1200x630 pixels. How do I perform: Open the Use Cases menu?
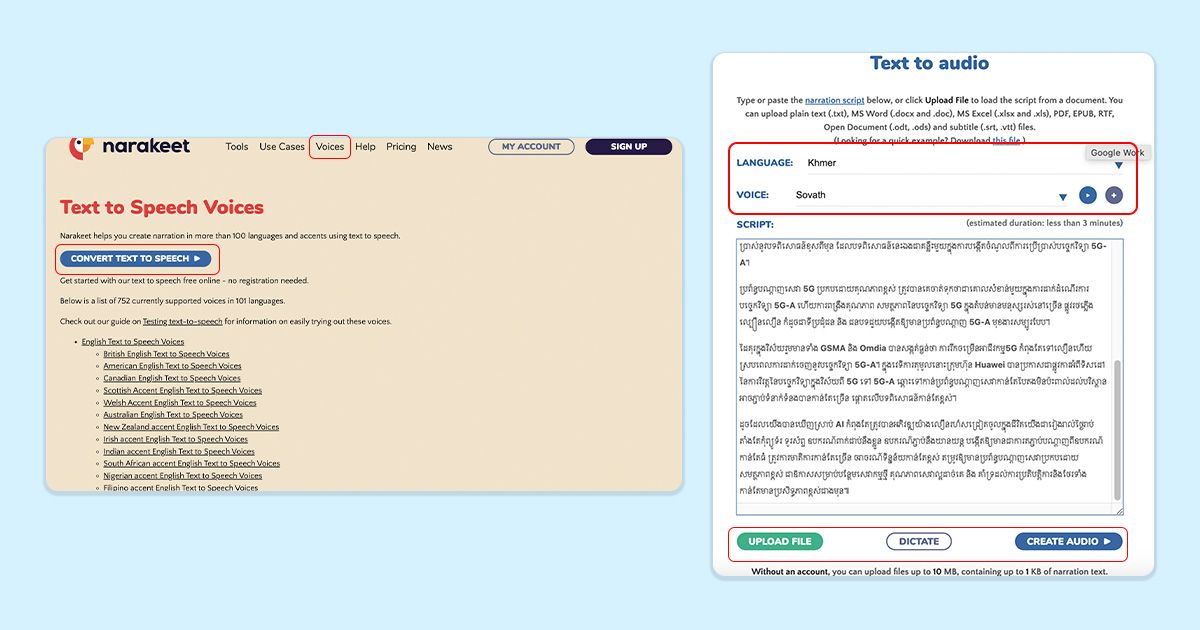point(282,147)
